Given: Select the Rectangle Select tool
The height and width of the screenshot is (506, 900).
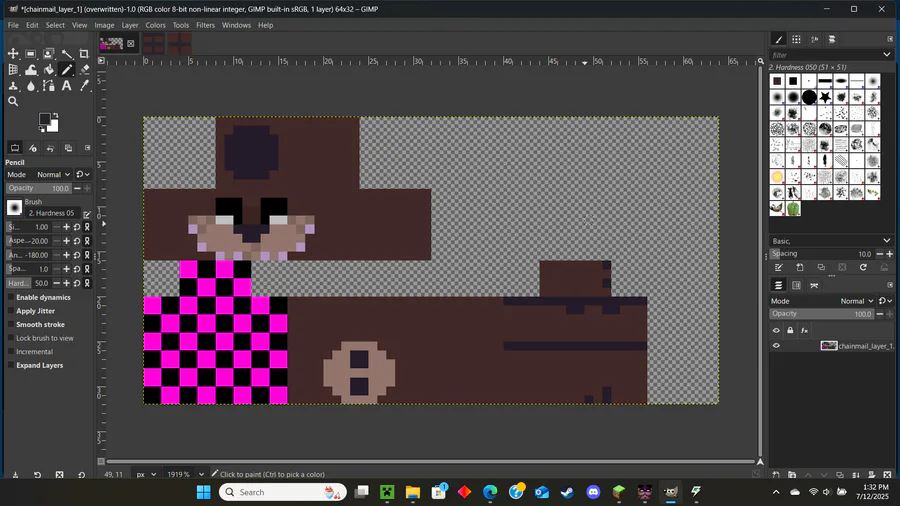Looking at the screenshot, I should coord(30,54).
